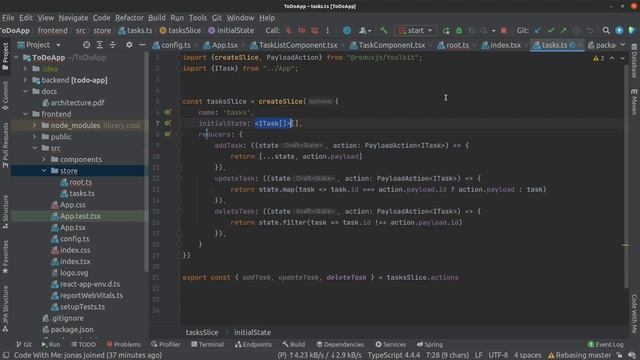This screenshot has height=360, width=640.
Task: Click the UTF-8 encoding status item
Action: pyautogui.click(x=498, y=355)
